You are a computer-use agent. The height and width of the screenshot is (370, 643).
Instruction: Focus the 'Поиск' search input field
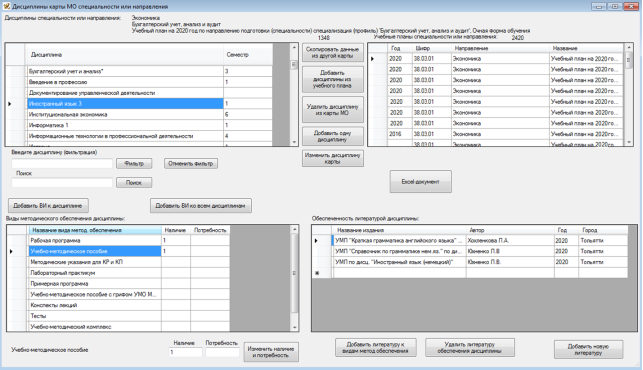click(62, 183)
